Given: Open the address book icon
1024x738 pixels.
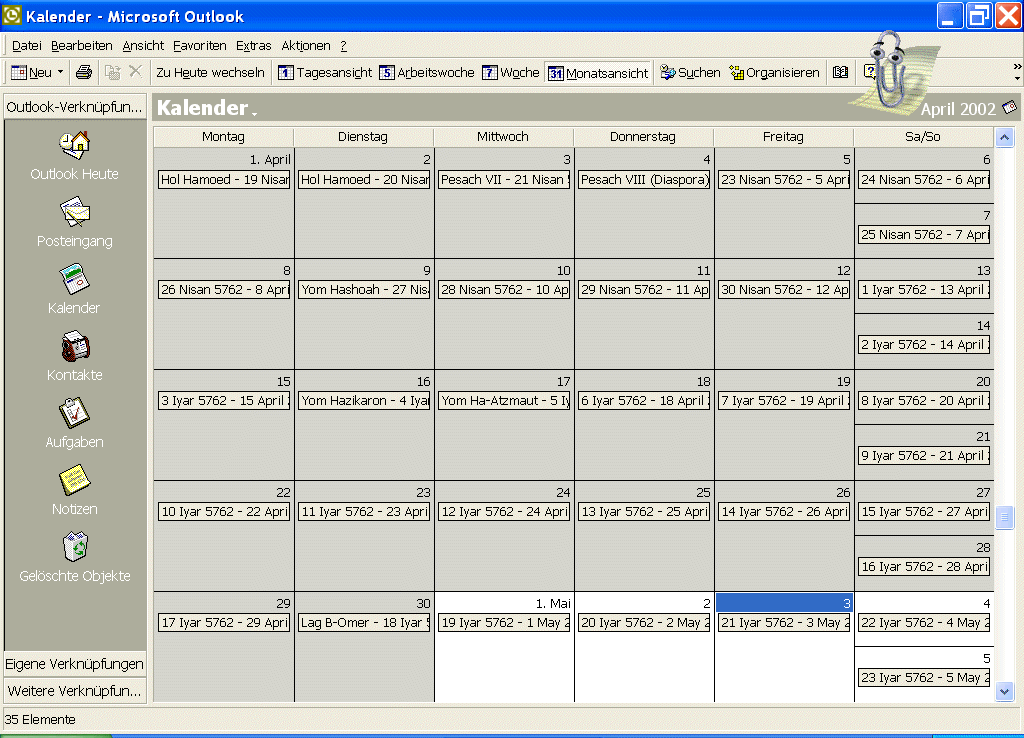Looking at the screenshot, I should click(840, 72).
